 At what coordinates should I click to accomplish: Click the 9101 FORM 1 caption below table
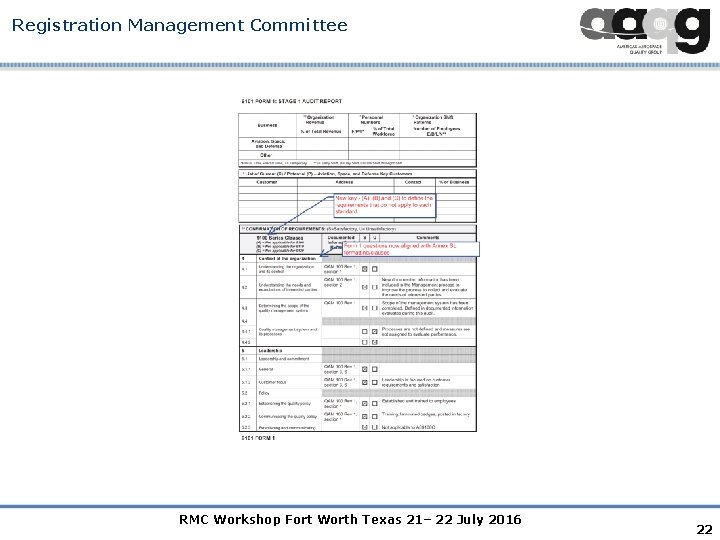pos(258,438)
